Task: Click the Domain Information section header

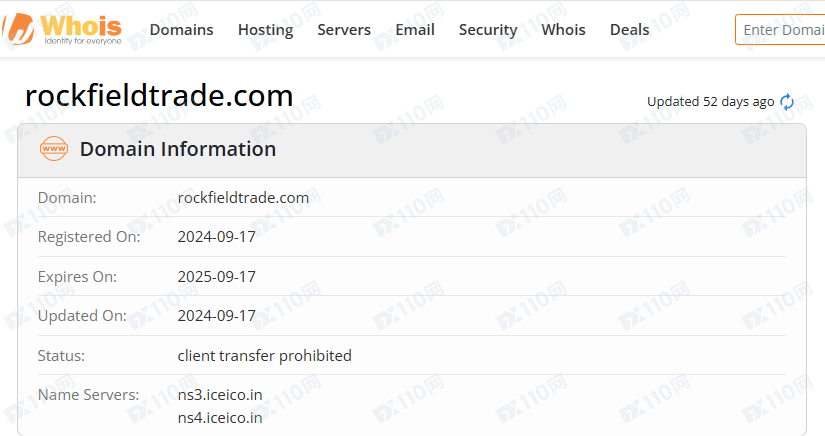Action: pyautogui.click(x=178, y=149)
